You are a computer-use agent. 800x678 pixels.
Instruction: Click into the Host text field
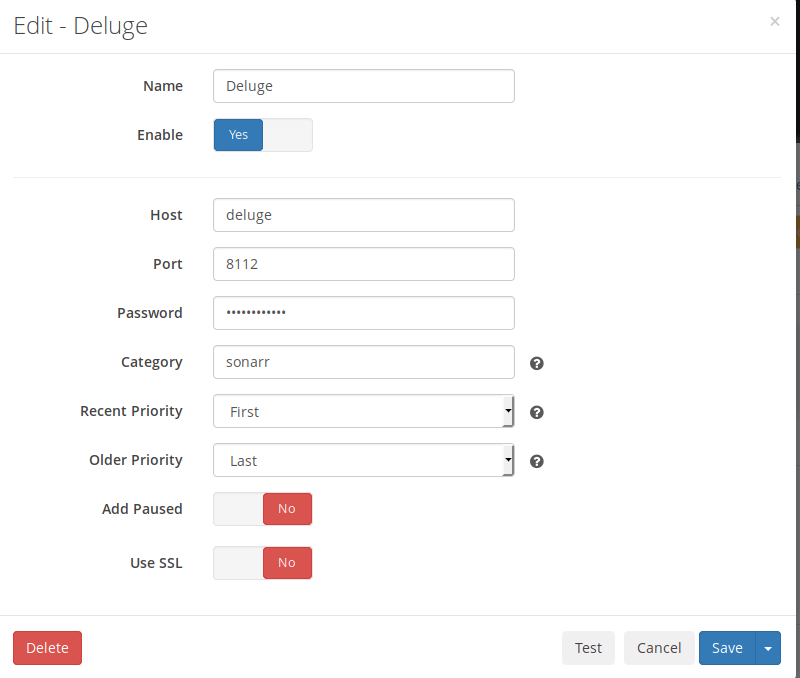coord(363,215)
